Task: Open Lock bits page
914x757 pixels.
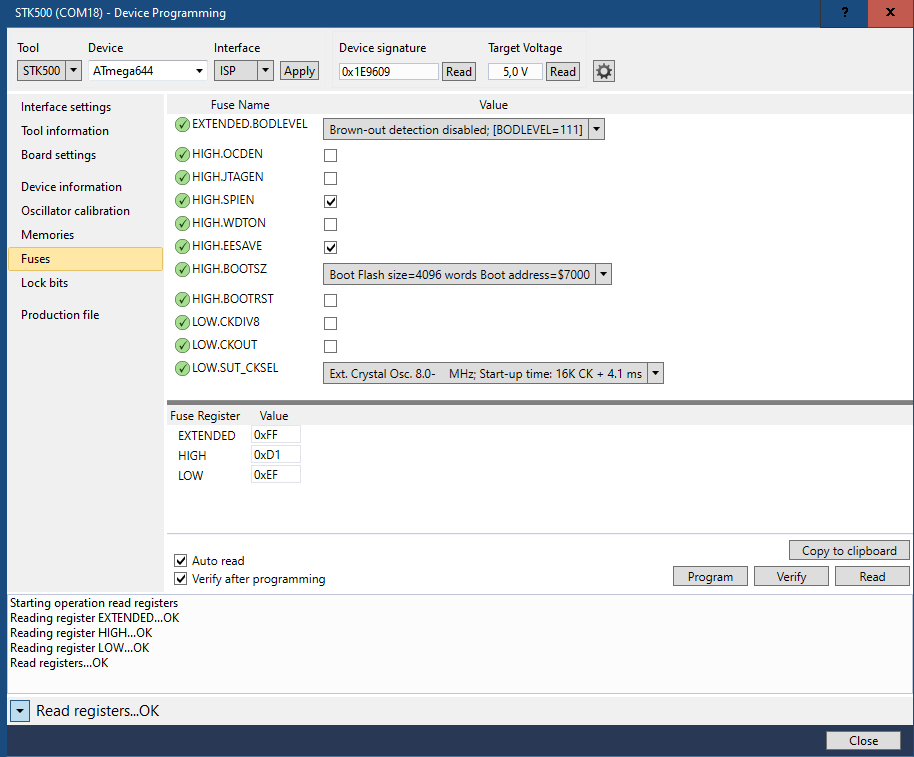Action: pyautogui.click(x=44, y=283)
